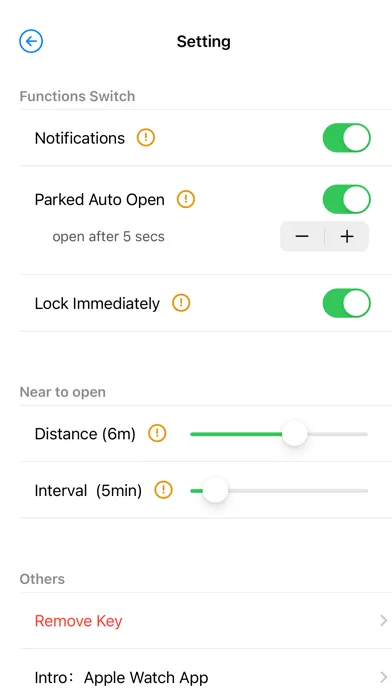Open the chevron on the Remove Key row
The height and width of the screenshot is (696, 392).
tap(384, 621)
